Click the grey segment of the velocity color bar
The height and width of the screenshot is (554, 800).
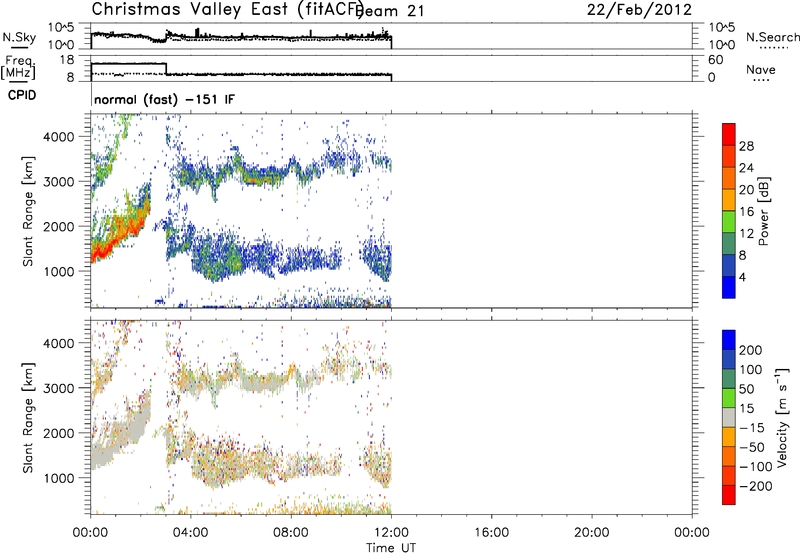pyautogui.click(x=729, y=417)
